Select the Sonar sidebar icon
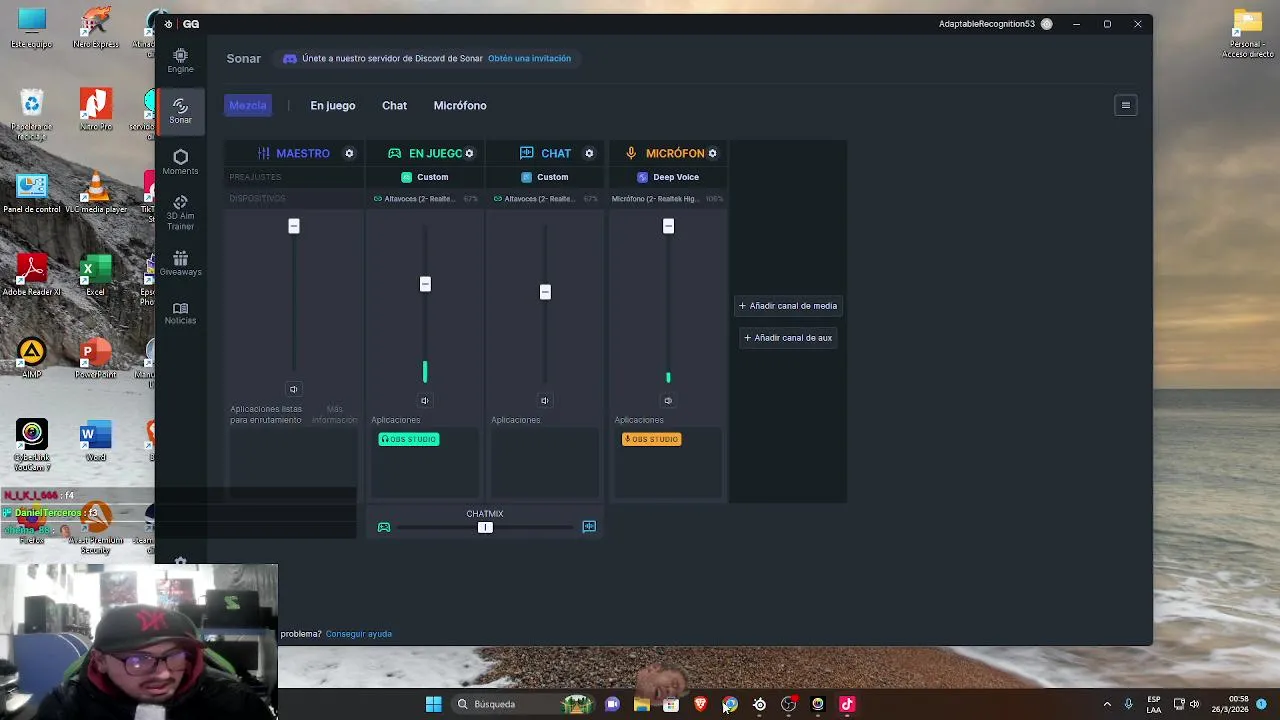Image resolution: width=1280 pixels, height=720 pixels. pyautogui.click(x=180, y=111)
